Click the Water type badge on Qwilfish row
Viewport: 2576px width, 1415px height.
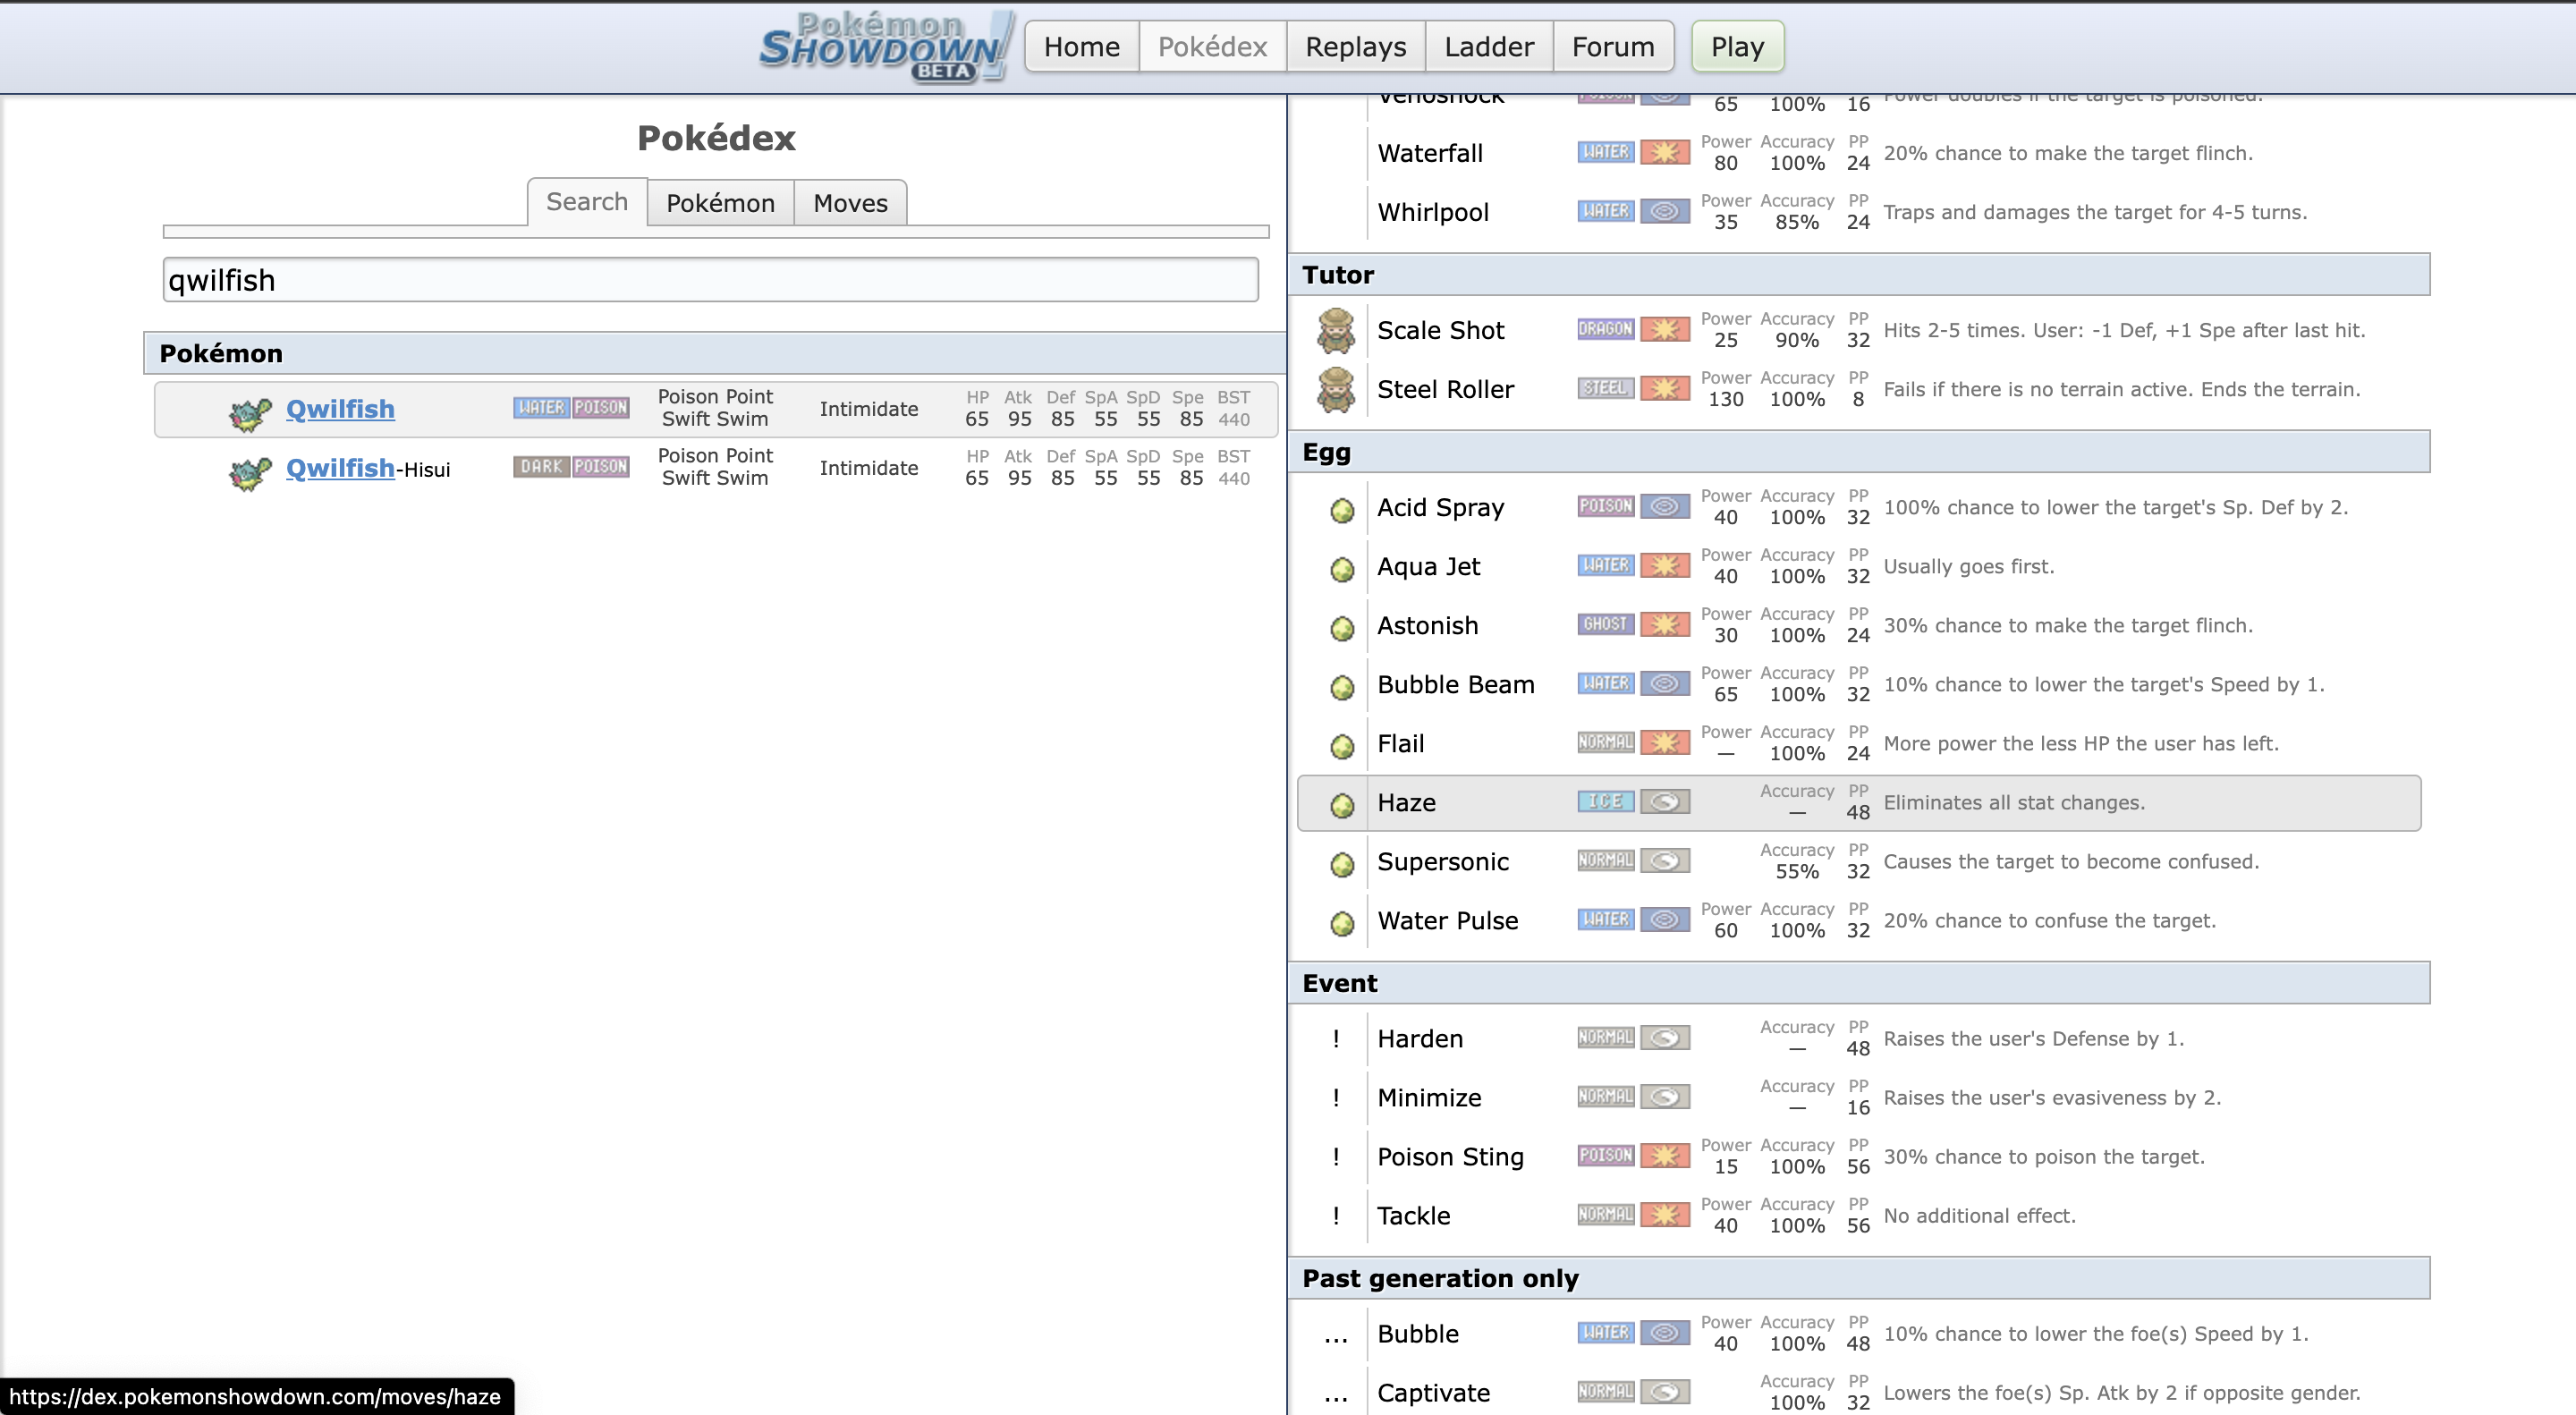point(542,408)
